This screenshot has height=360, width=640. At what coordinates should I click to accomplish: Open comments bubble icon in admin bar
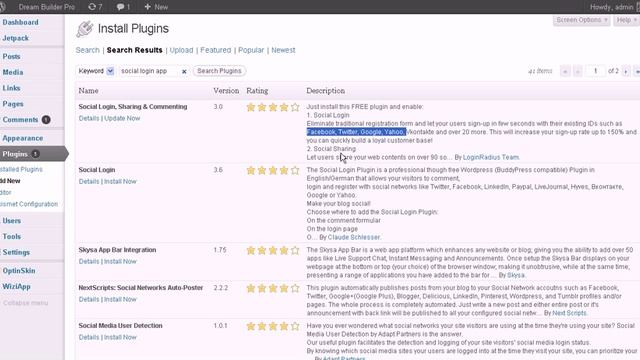click(x=123, y=7)
